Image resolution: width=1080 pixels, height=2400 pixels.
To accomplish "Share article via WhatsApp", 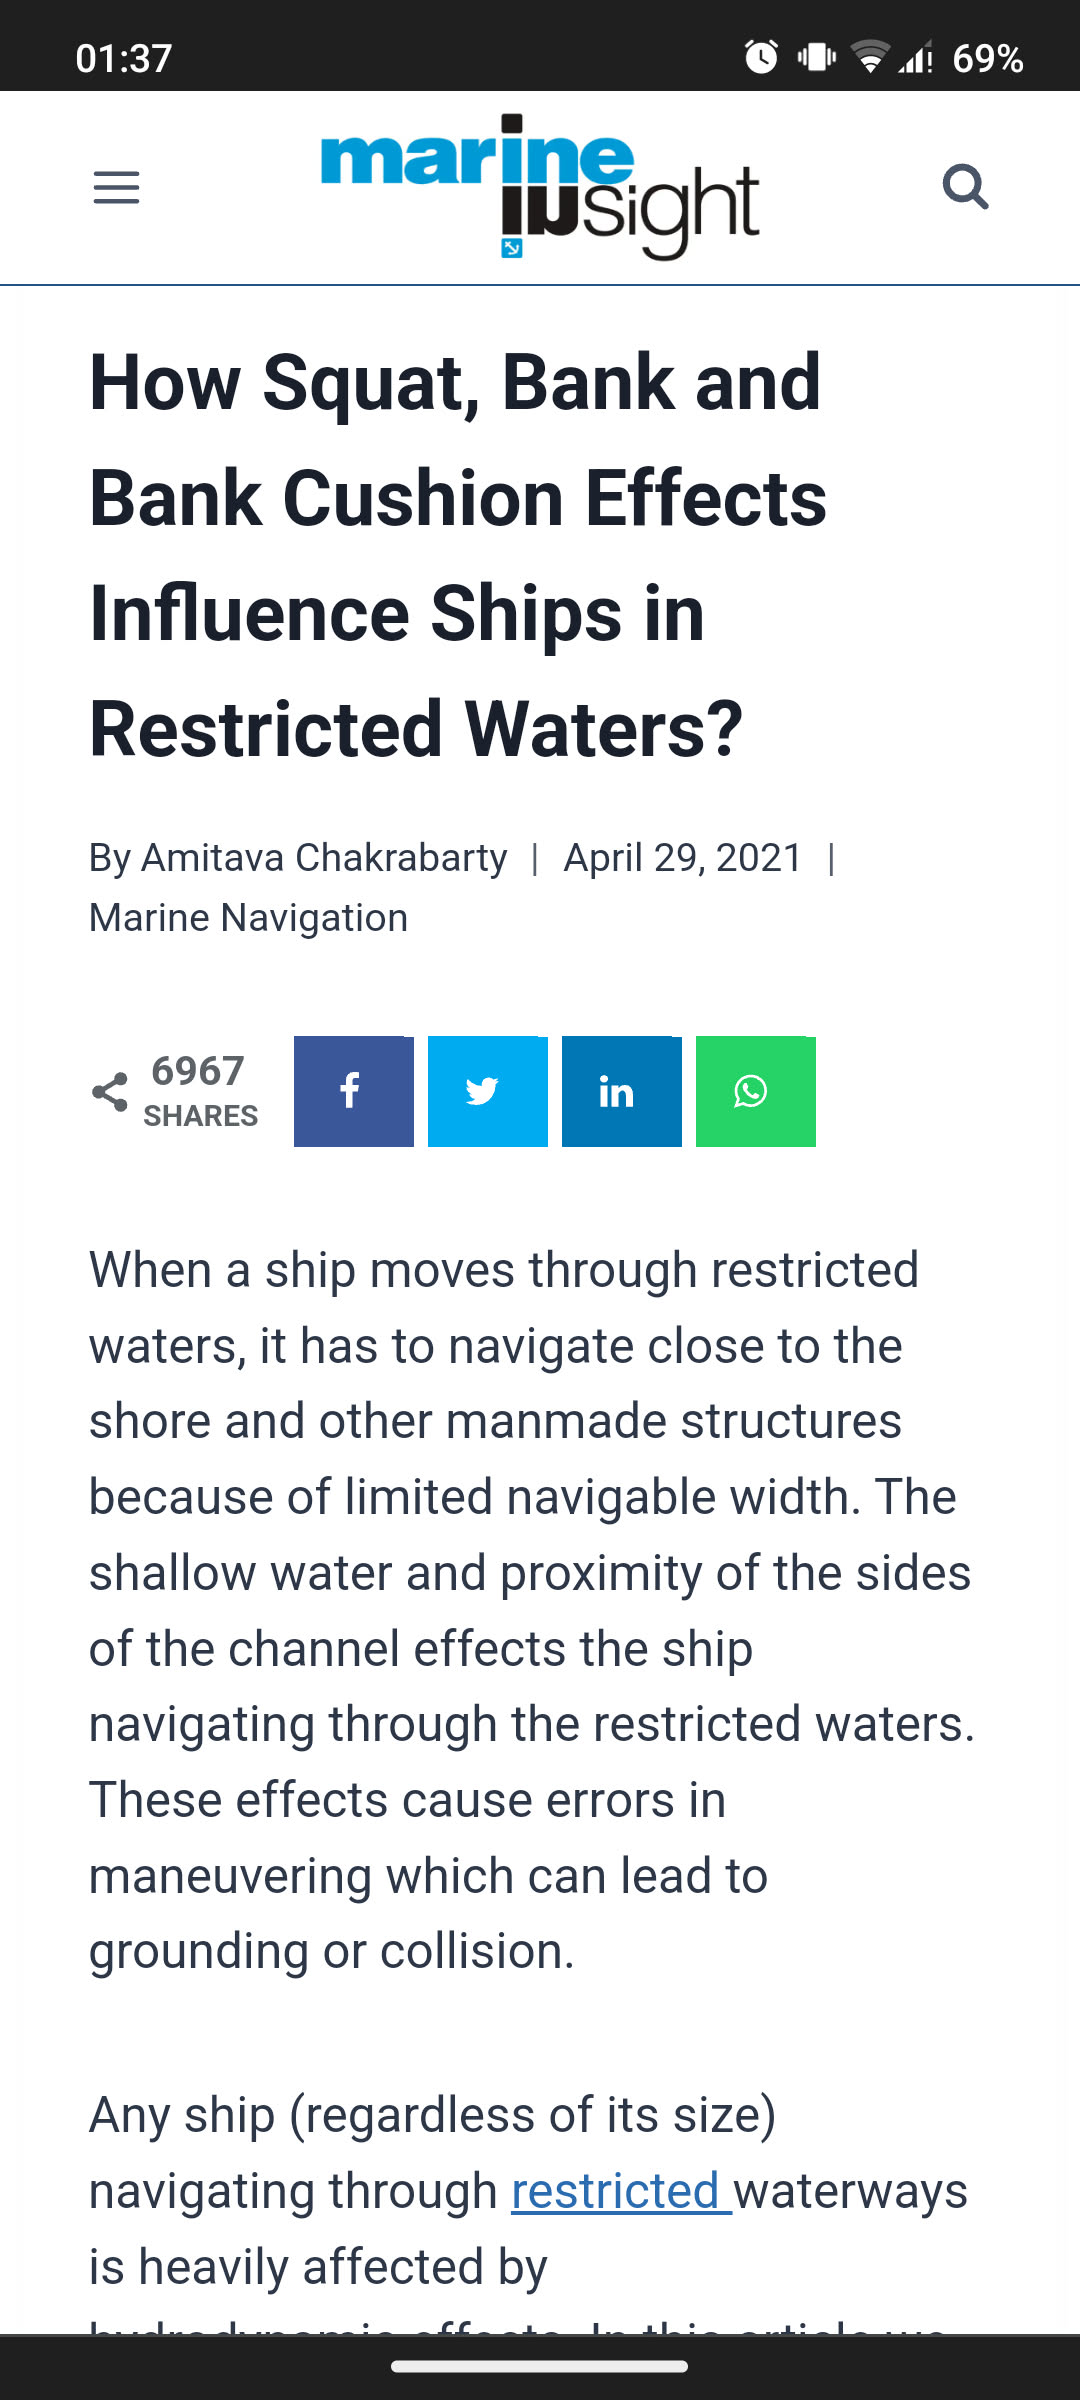I will click(x=755, y=1091).
